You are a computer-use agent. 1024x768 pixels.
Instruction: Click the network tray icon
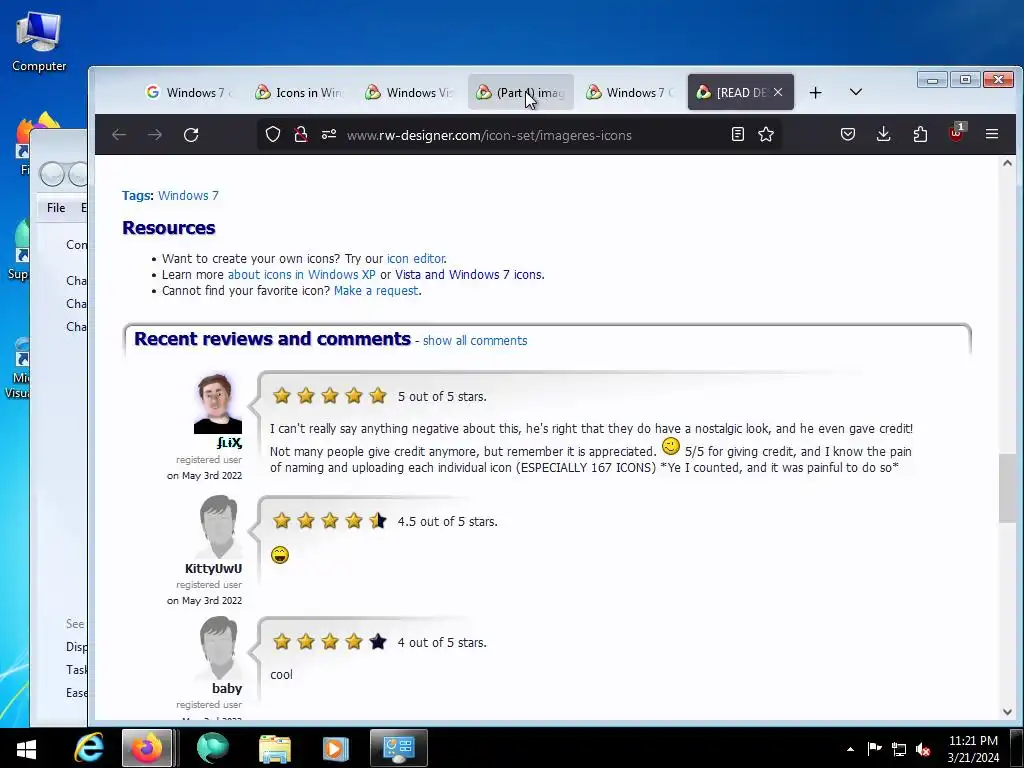click(x=899, y=750)
